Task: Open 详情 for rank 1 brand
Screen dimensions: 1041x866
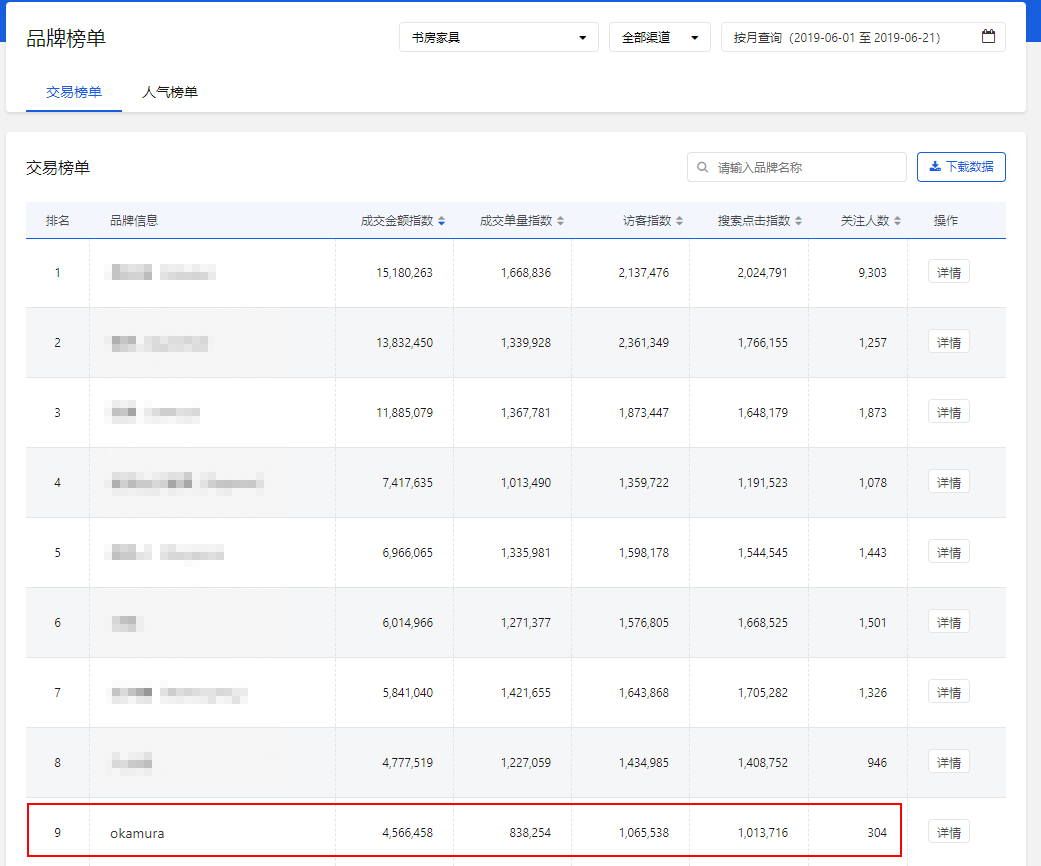Action: tap(948, 272)
